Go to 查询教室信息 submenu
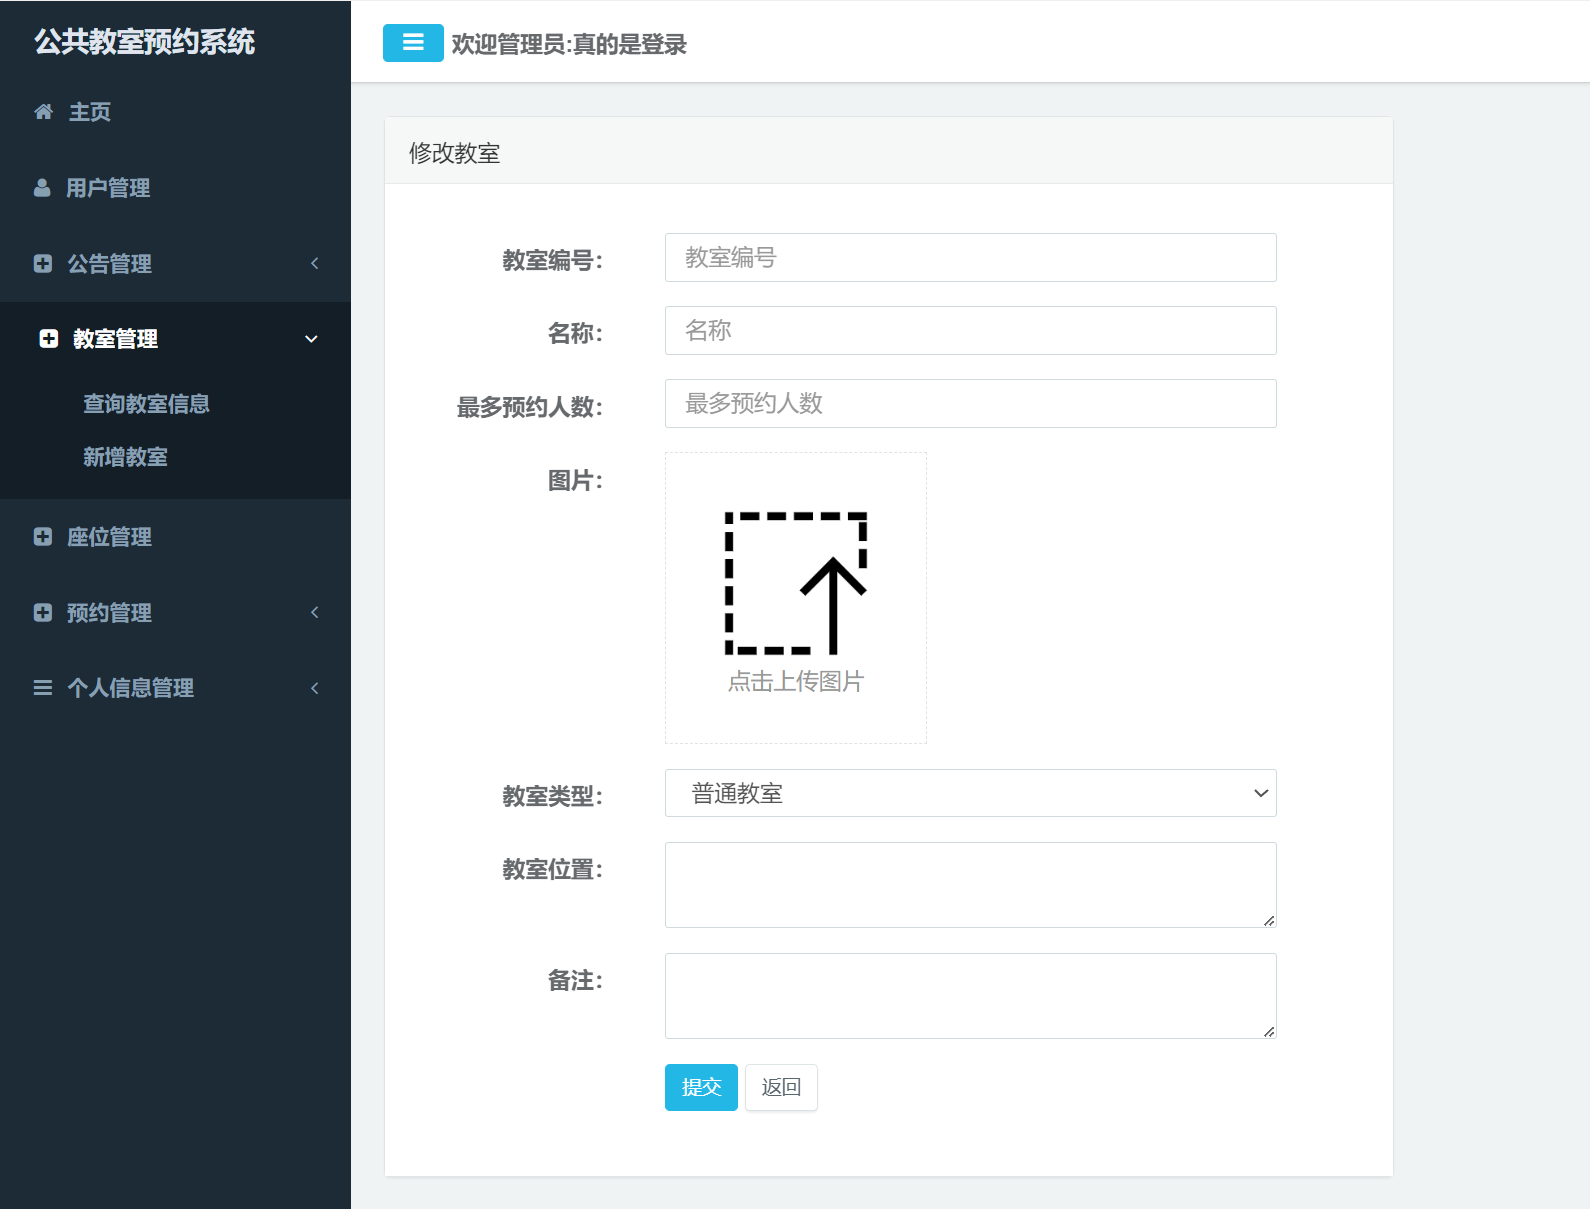Viewport: 1590px width, 1209px height. (146, 404)
